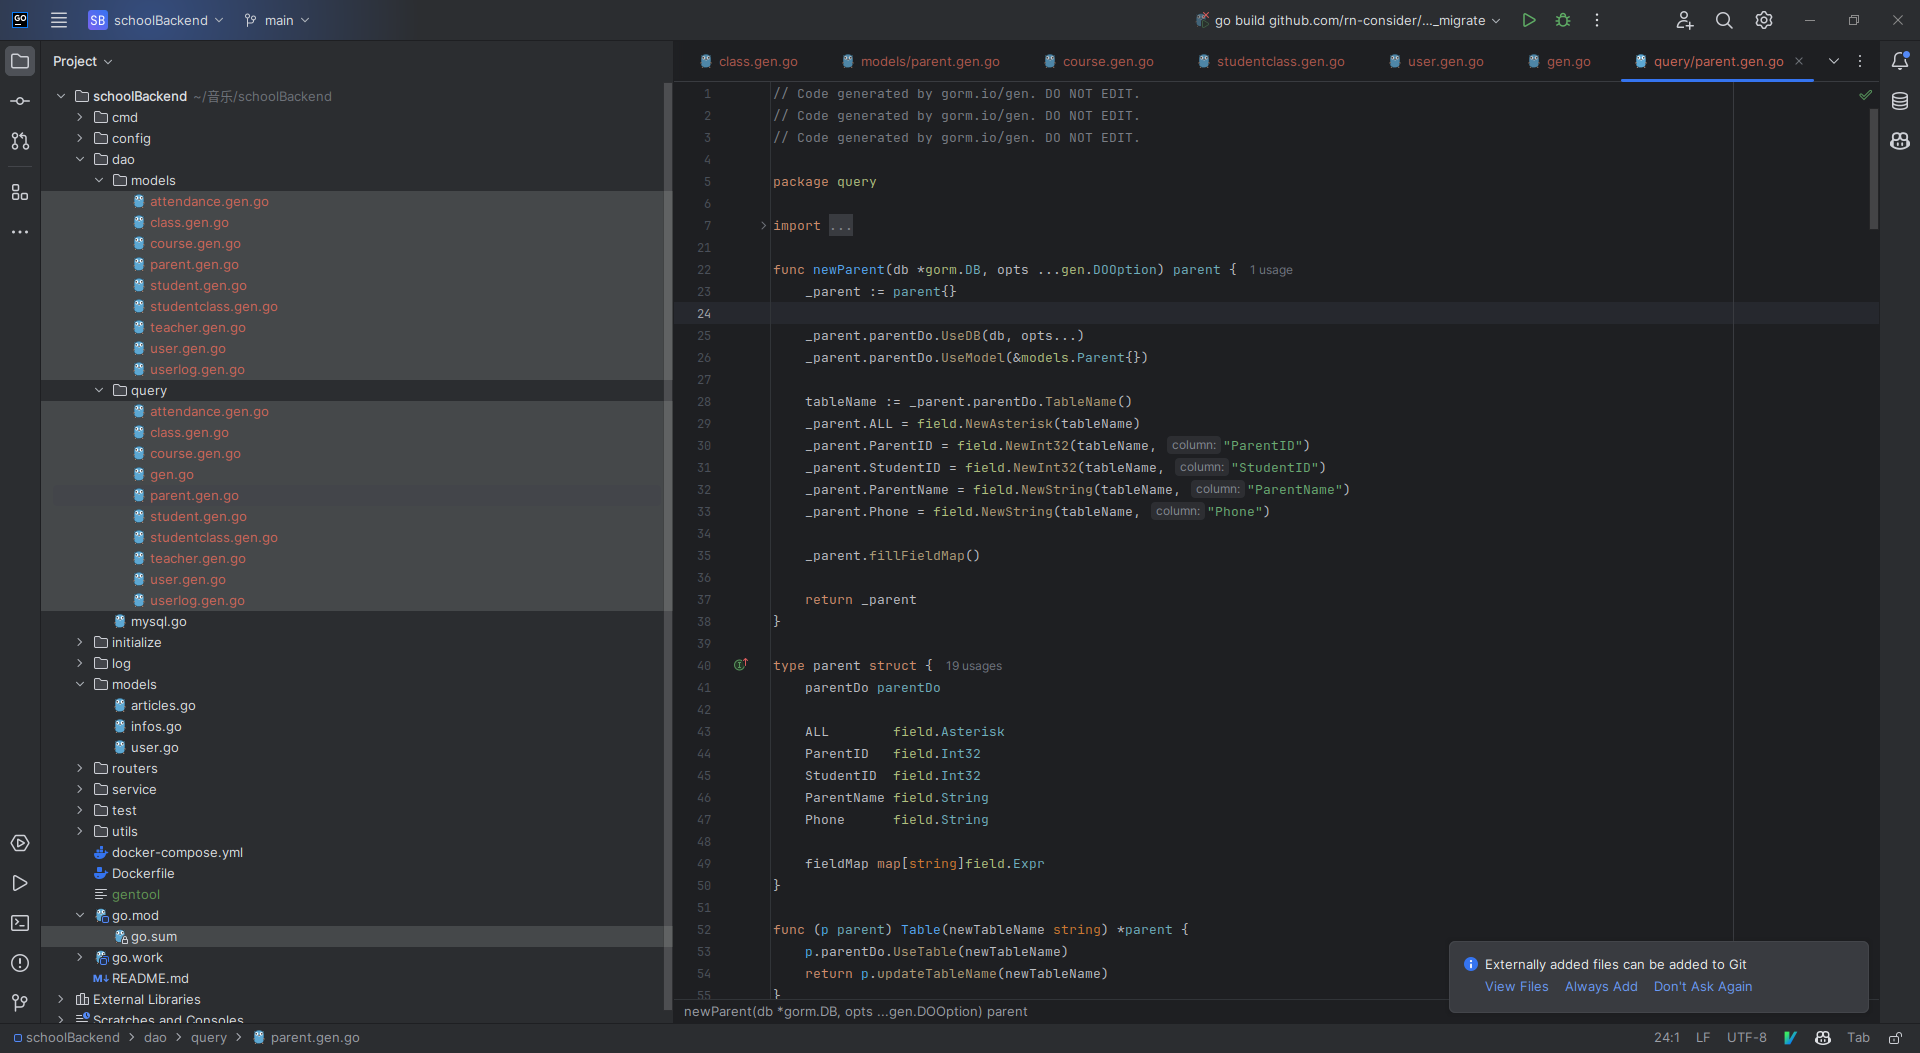Expand the cmd folder
This screenshot has width=1920, height=1053.
80,117
